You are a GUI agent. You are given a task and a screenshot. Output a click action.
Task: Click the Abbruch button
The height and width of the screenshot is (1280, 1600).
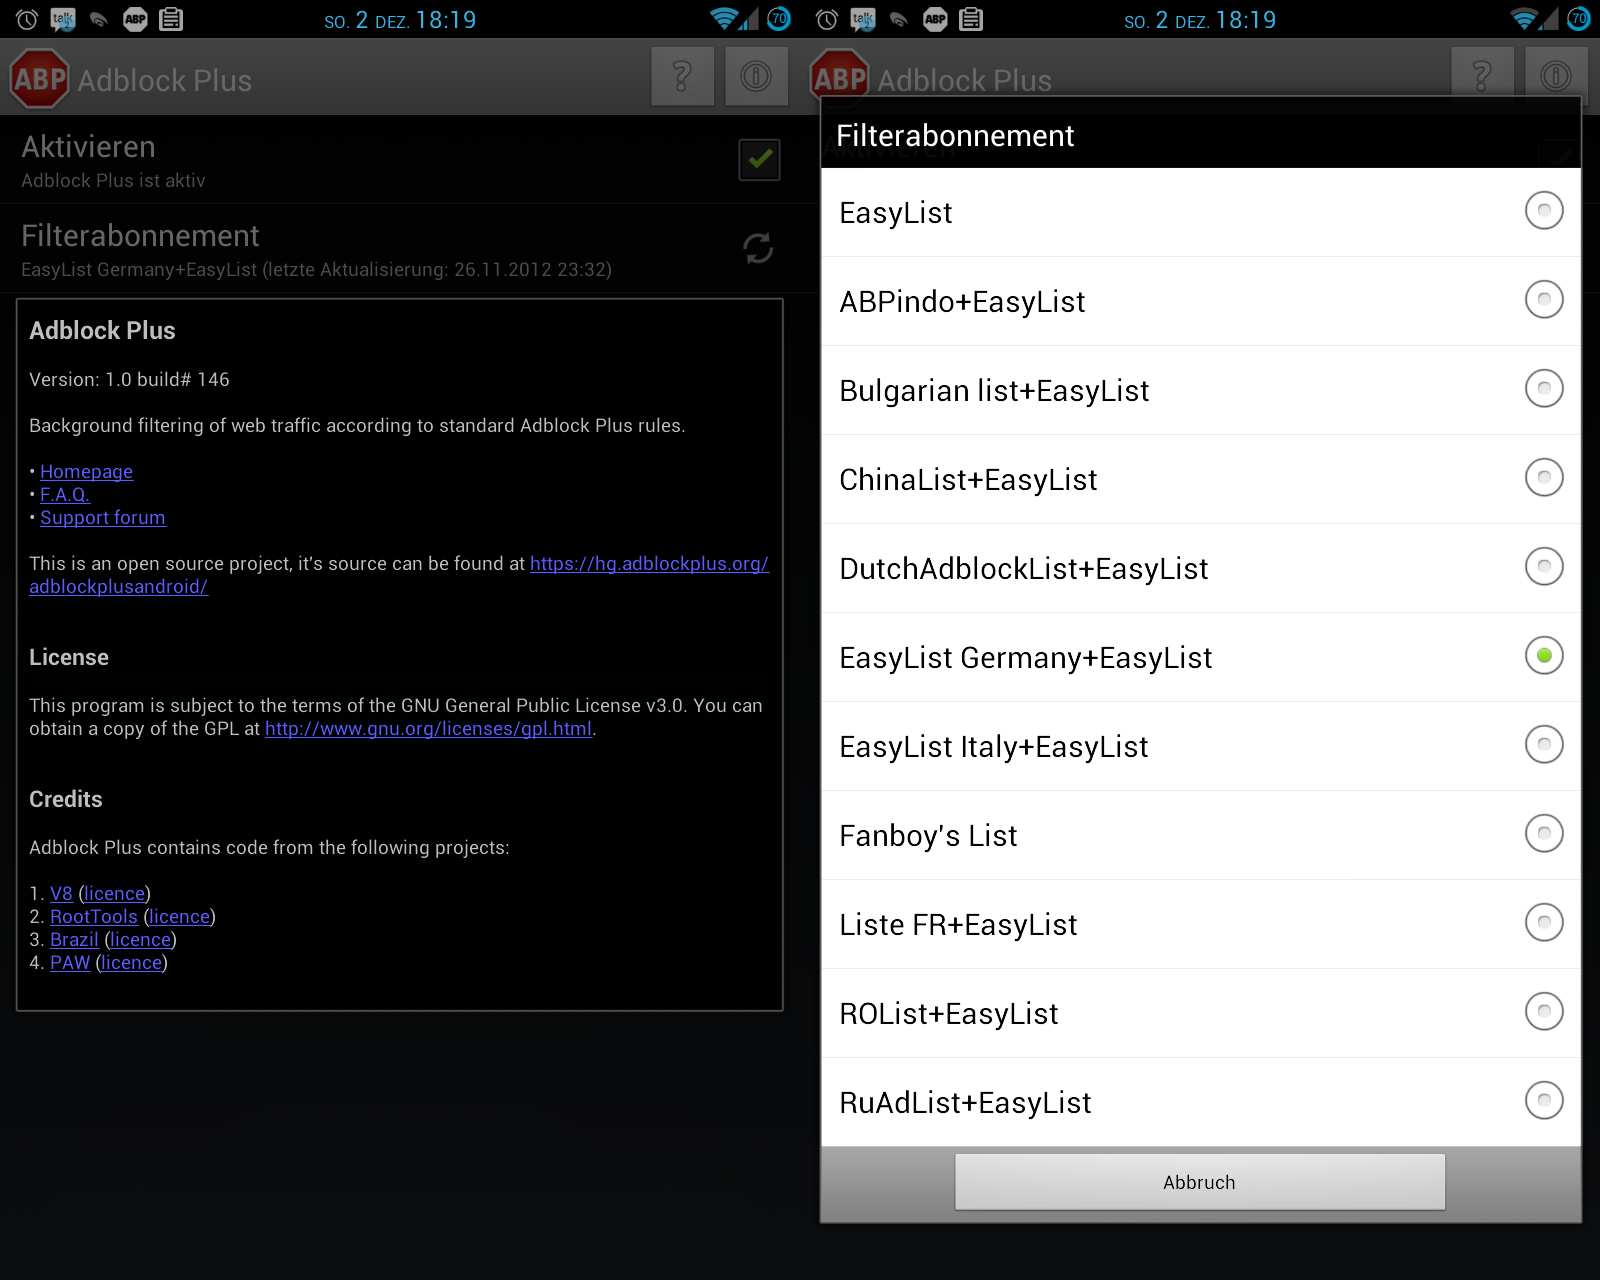pos(1200,1182)
